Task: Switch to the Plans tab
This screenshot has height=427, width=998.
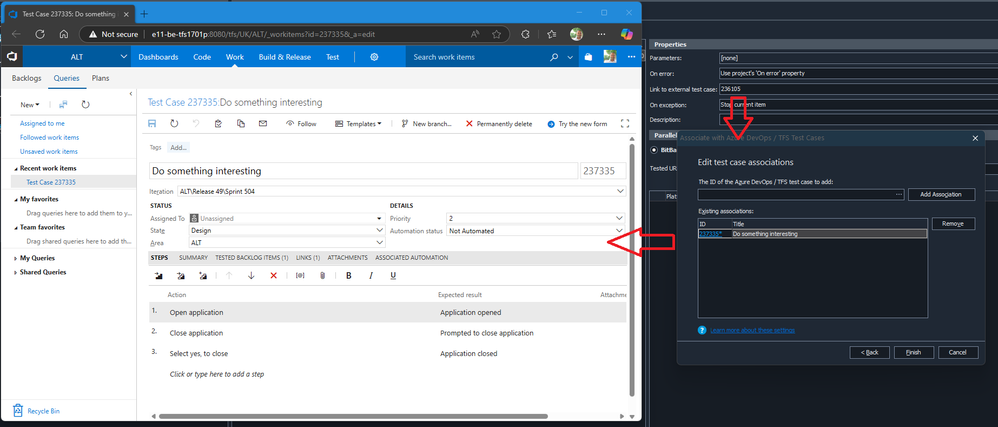Action: 100,78
